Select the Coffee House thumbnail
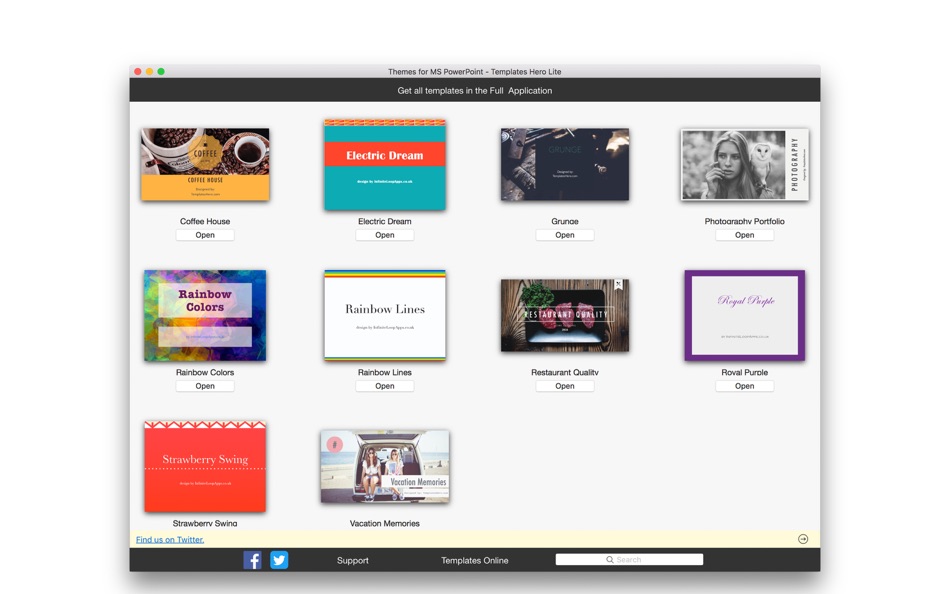 point(205,164)
